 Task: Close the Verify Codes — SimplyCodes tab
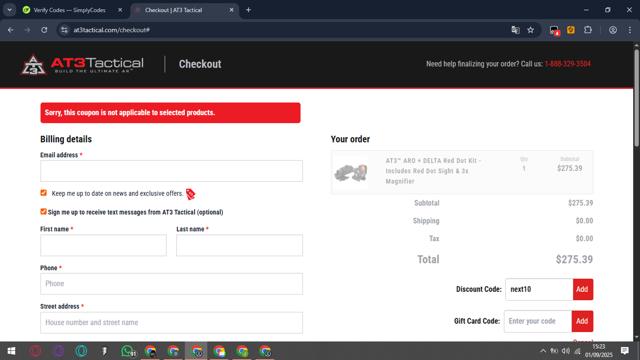point(120,10)
